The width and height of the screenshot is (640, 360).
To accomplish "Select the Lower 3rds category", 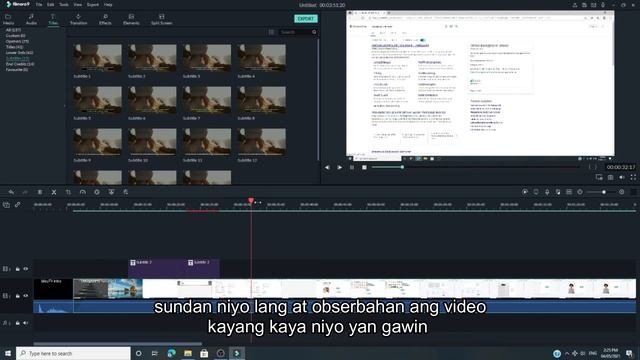I will click(x=20, y=53).
